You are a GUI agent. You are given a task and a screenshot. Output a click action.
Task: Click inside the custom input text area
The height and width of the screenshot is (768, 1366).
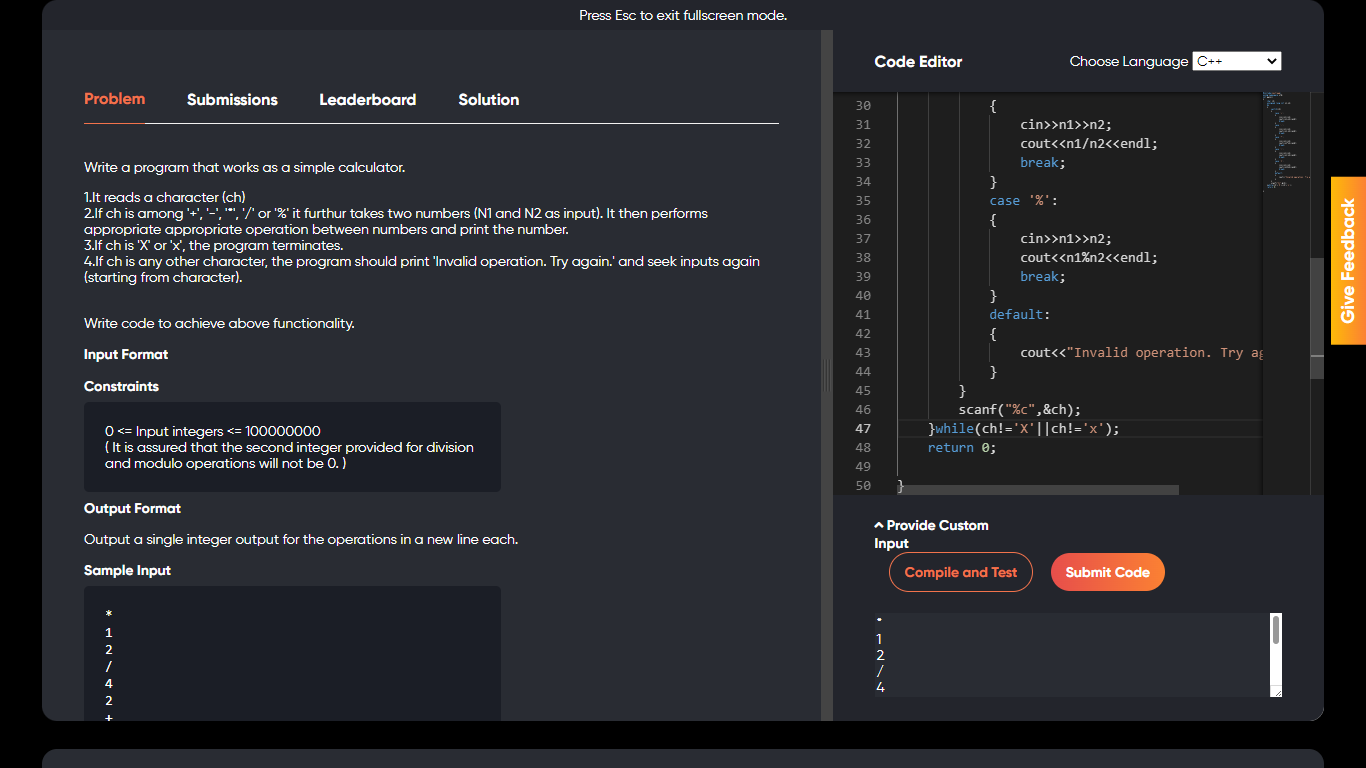tap(1070, 655)
